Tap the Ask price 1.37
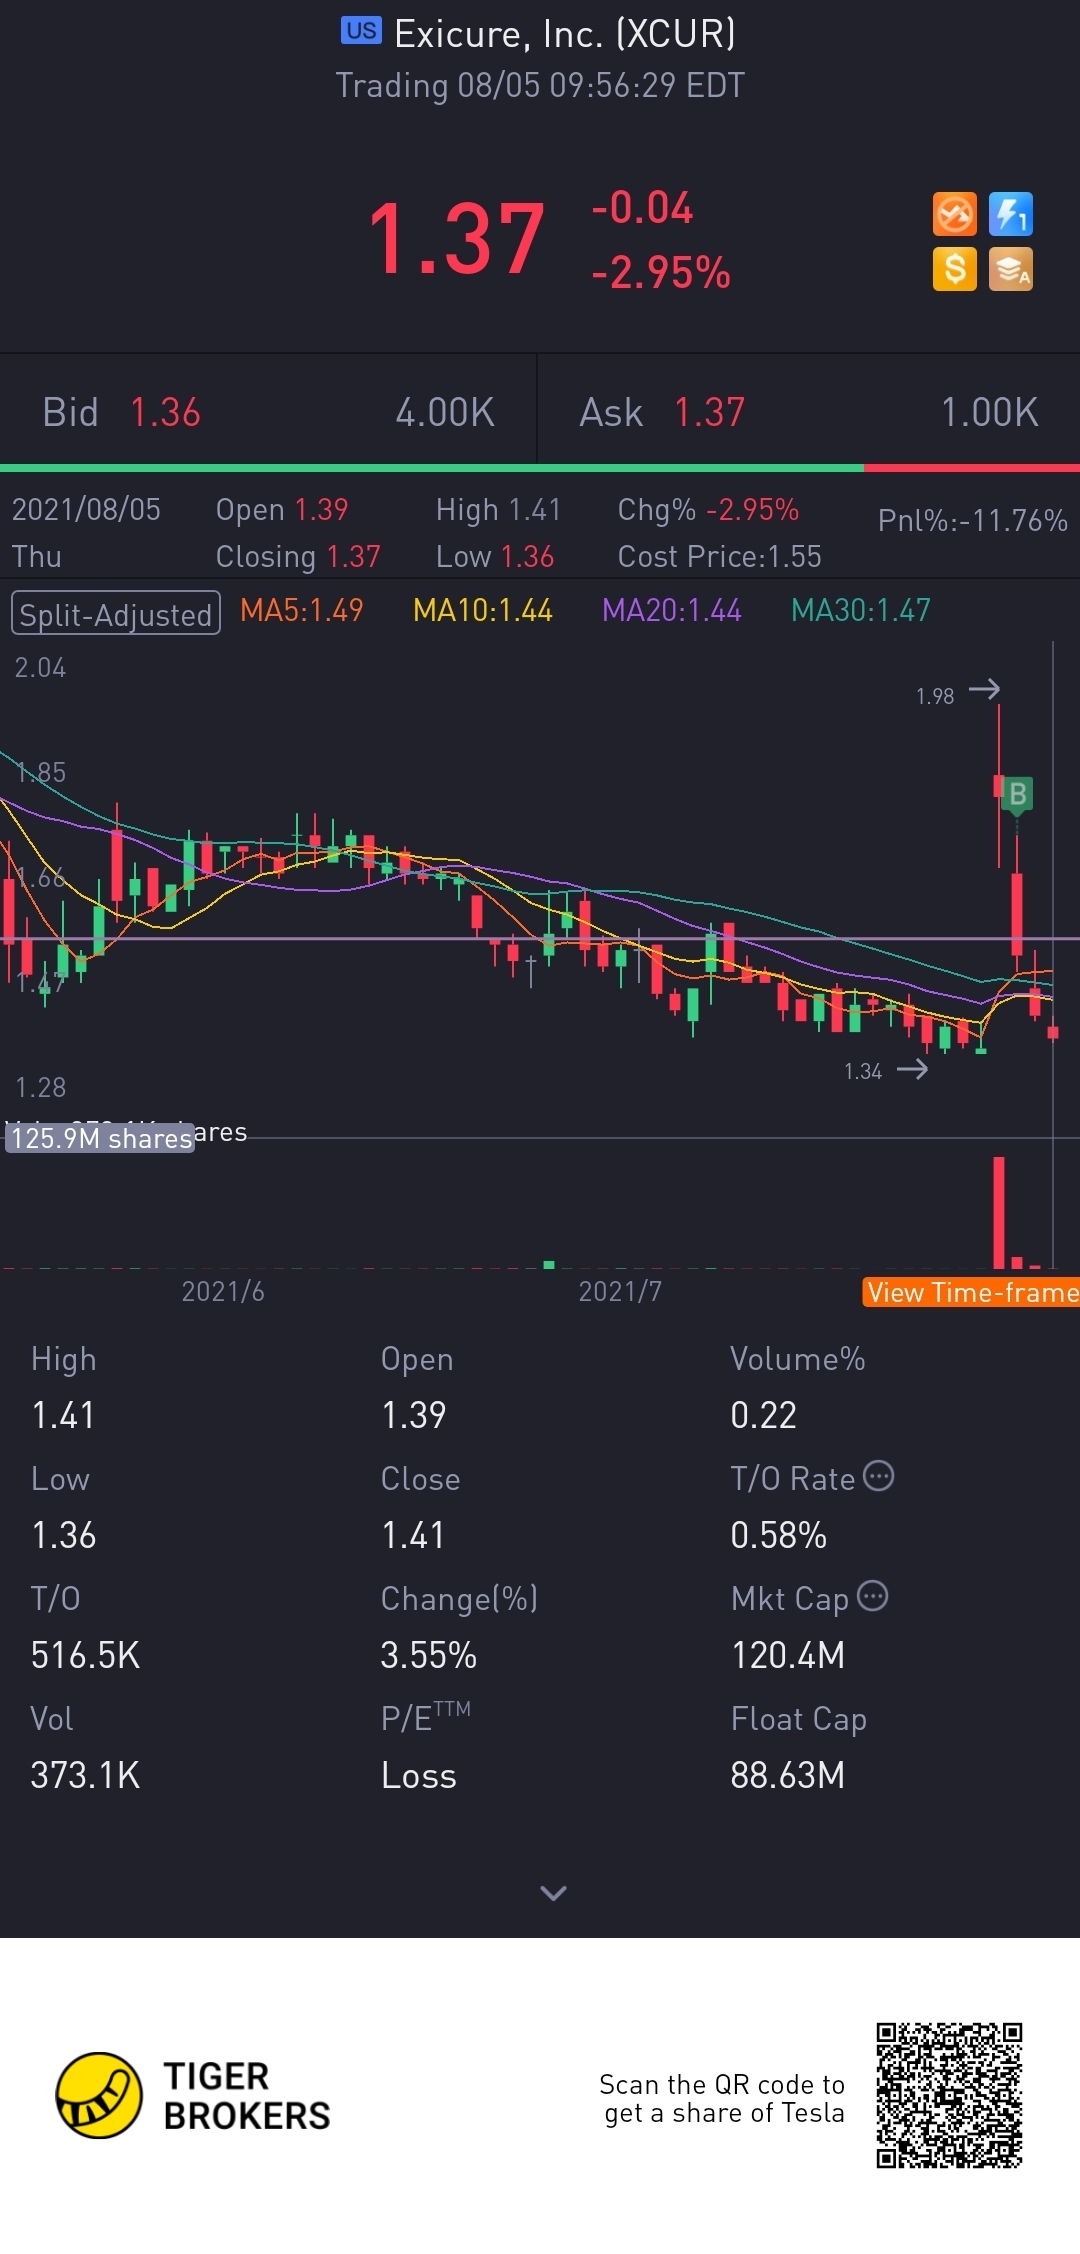 click(709, 412)
